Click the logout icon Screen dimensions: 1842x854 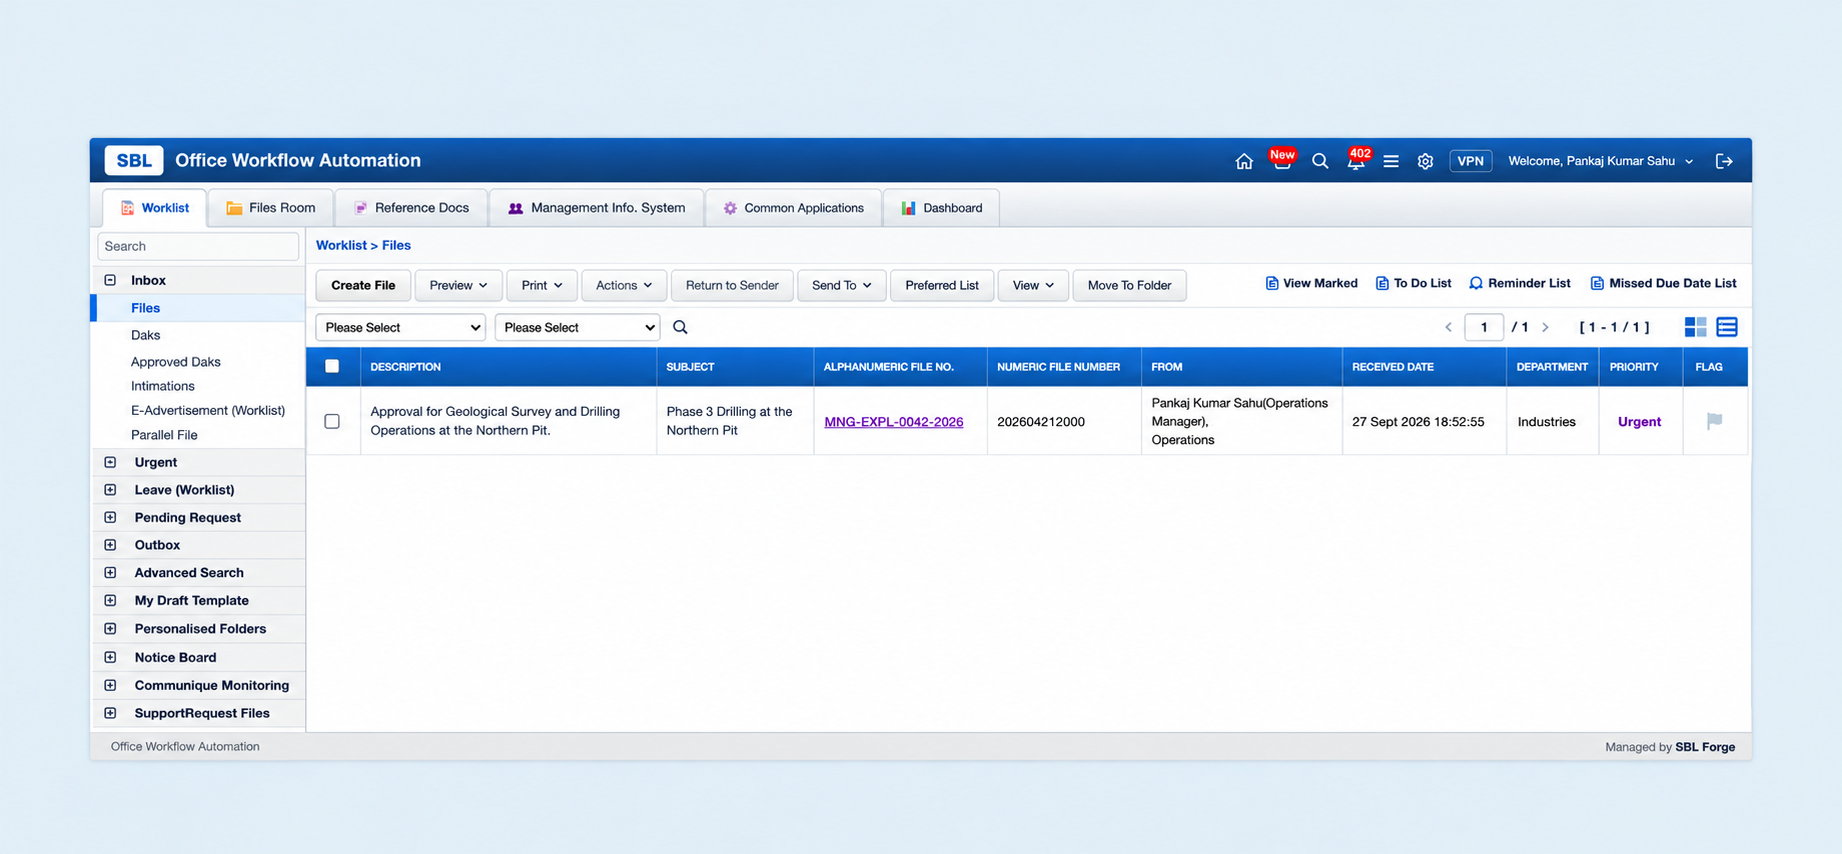1724,161
